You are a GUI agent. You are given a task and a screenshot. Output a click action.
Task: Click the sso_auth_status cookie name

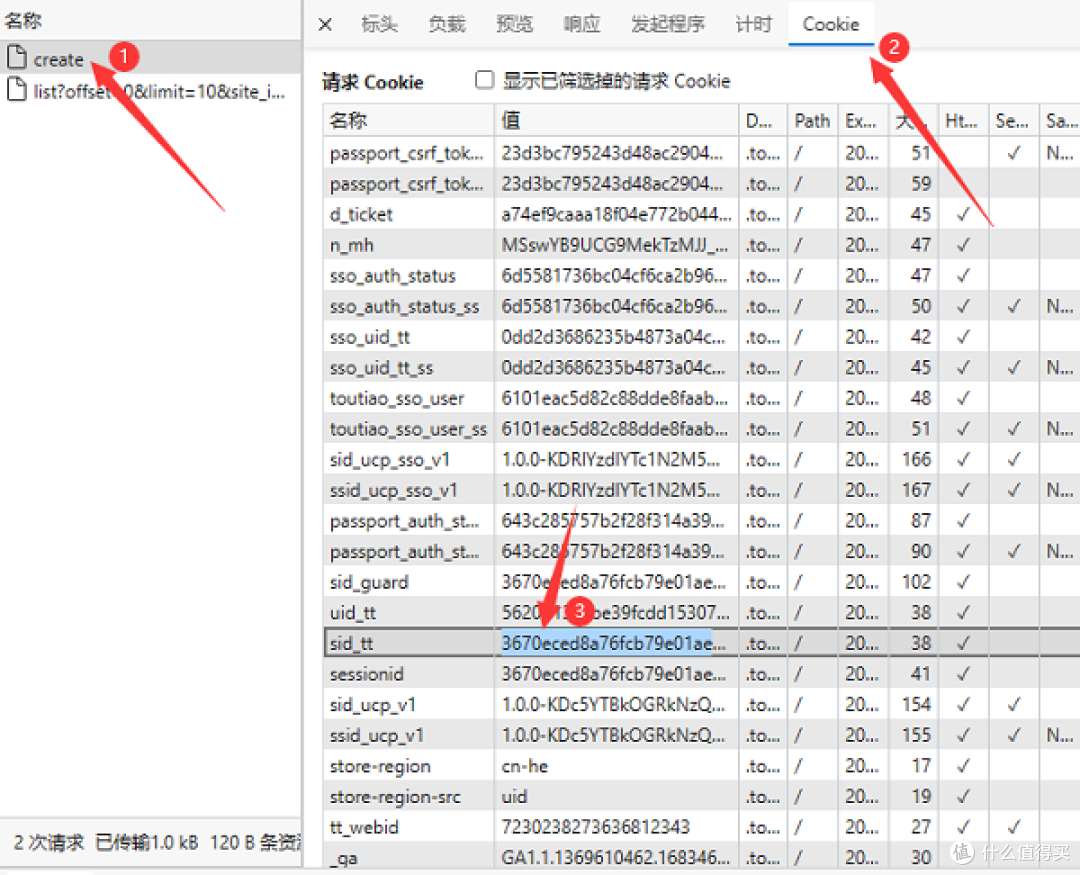coord(393,276)
